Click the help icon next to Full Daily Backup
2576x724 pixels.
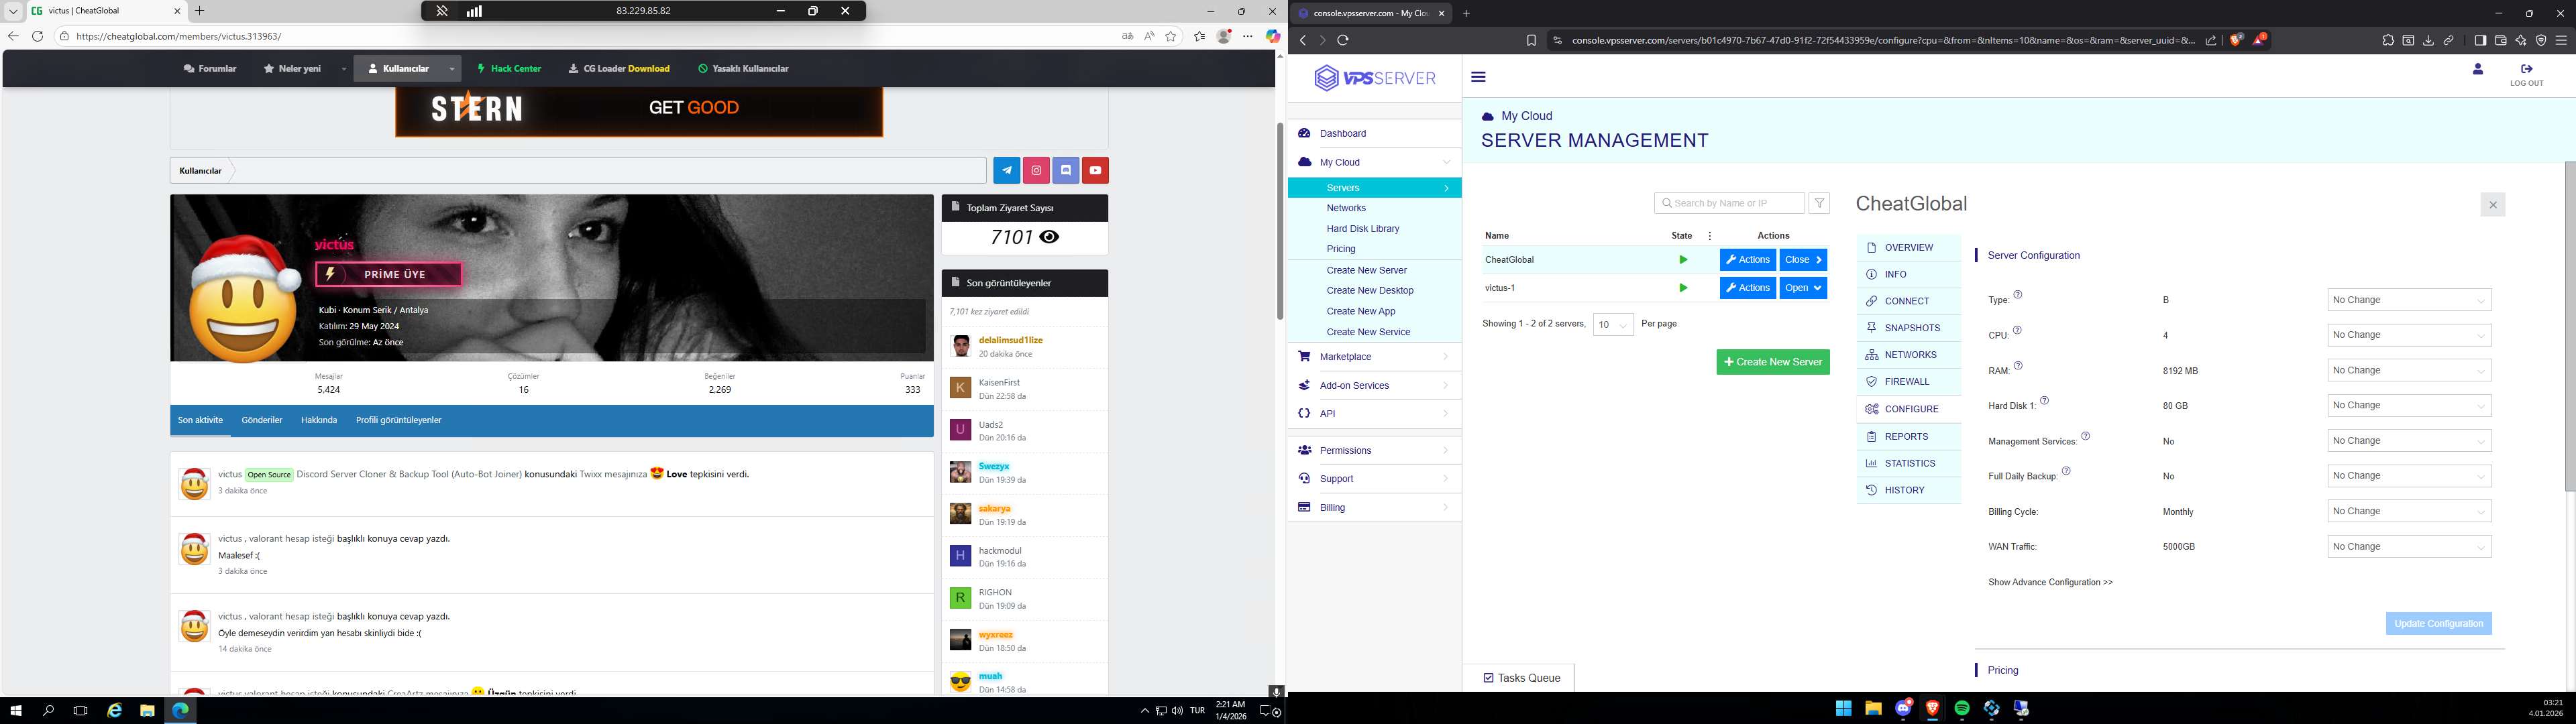click(x=2066, y=471)
